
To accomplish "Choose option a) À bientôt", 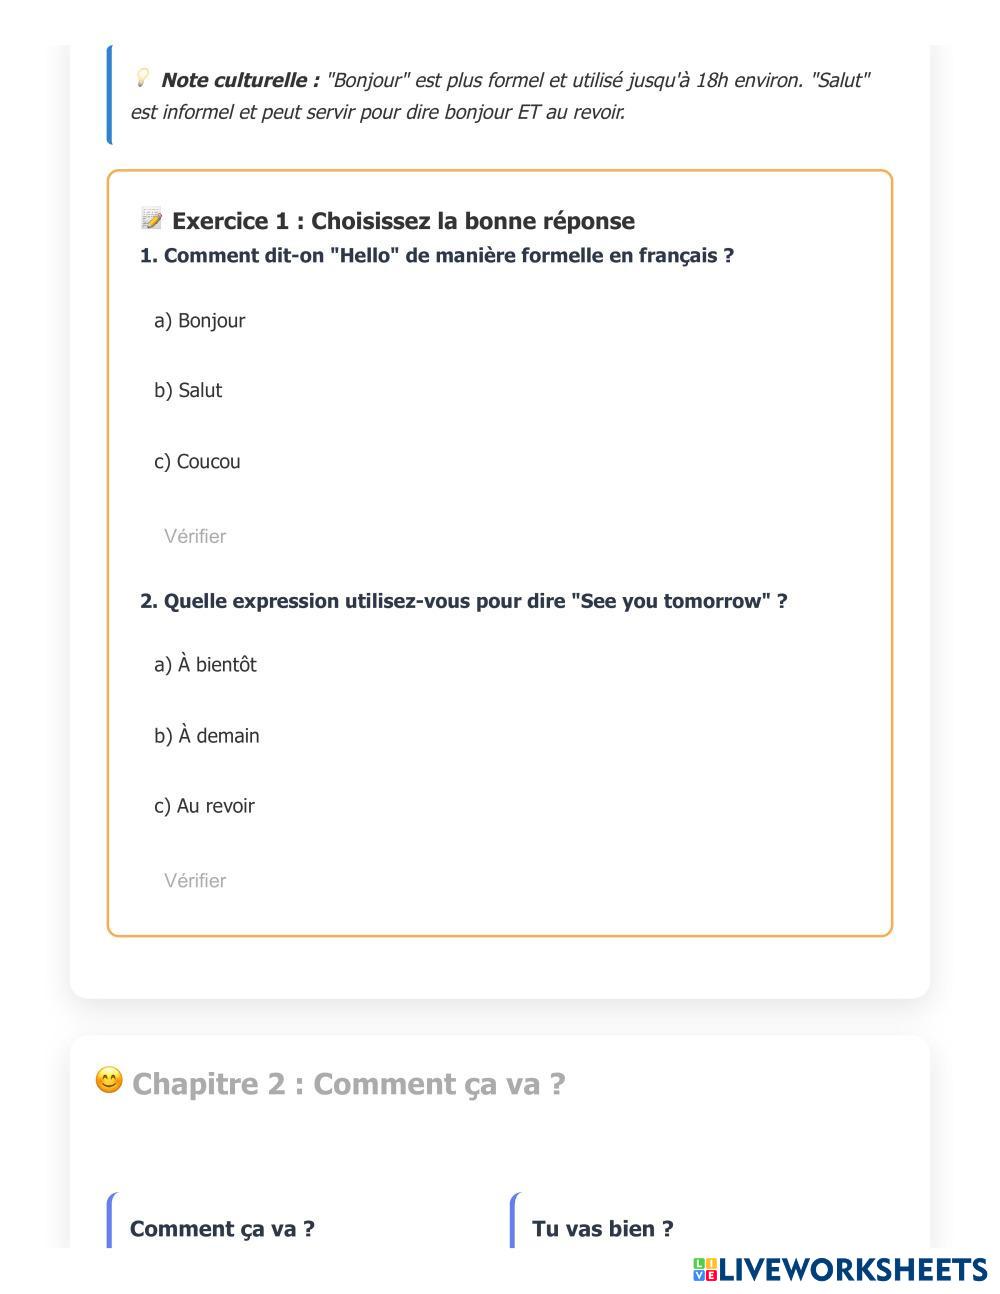I will [205, 665].
